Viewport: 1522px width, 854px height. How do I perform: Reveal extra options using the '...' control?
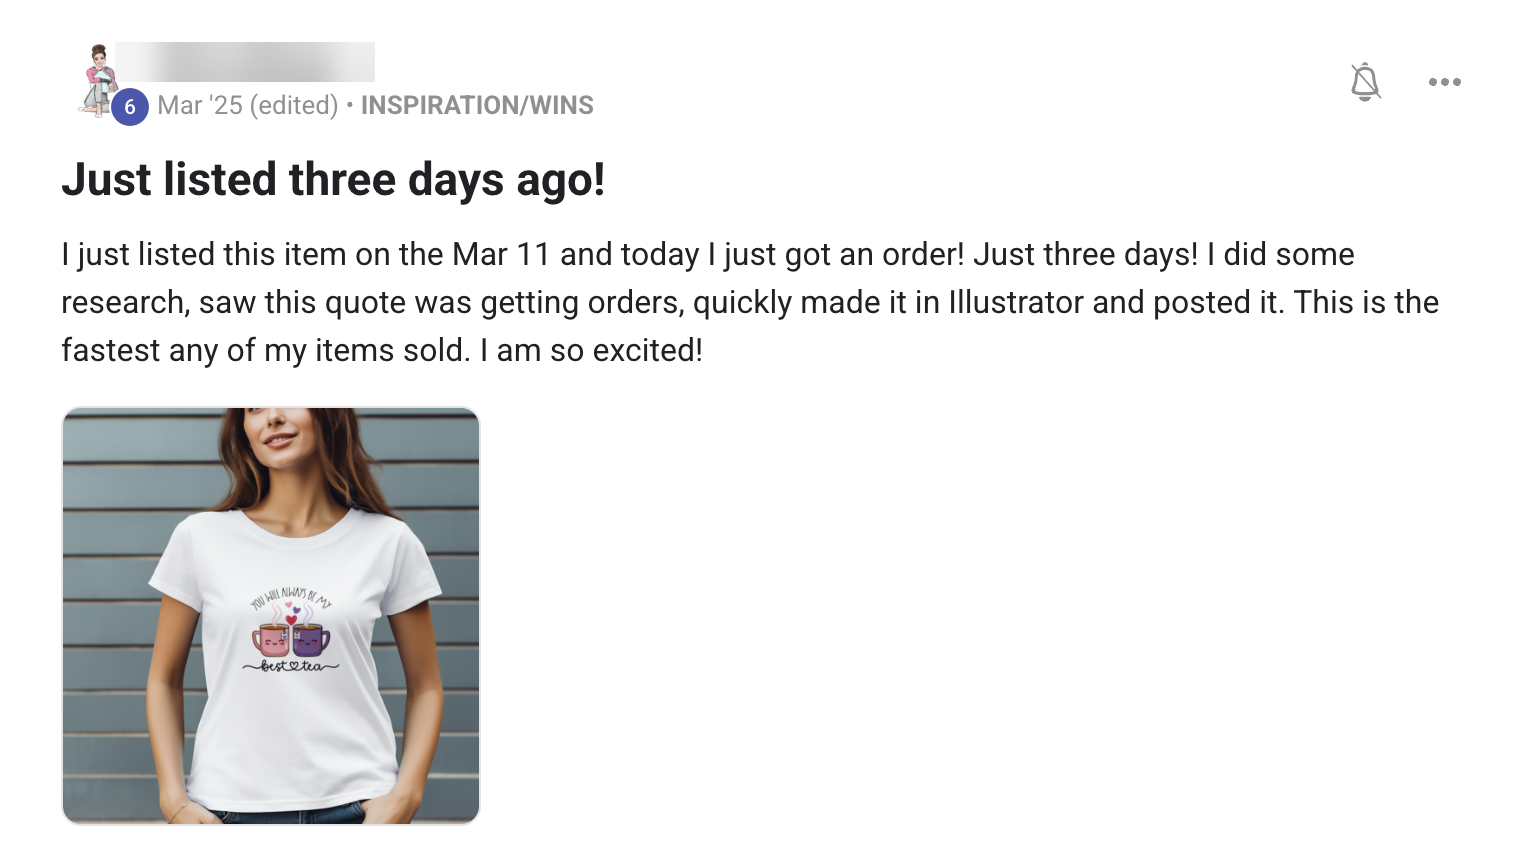point(1444,82)
